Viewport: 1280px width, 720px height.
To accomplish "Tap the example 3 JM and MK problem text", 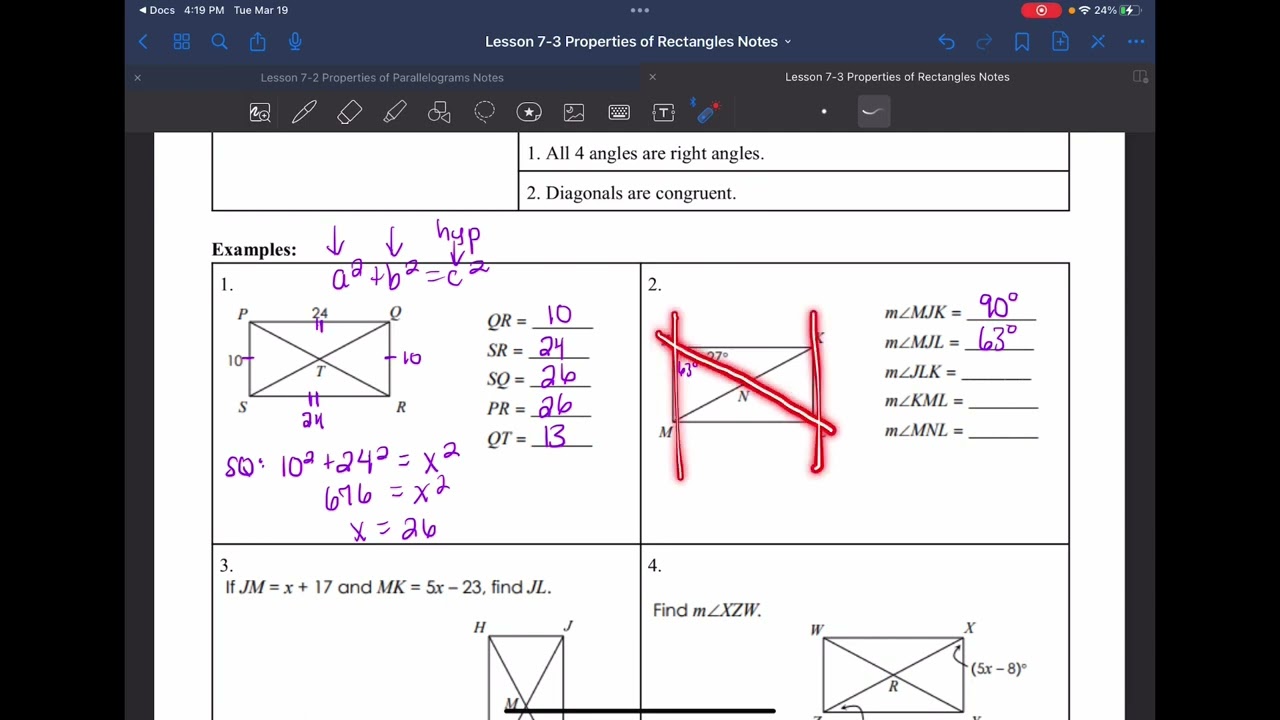I will pos(388,587).
